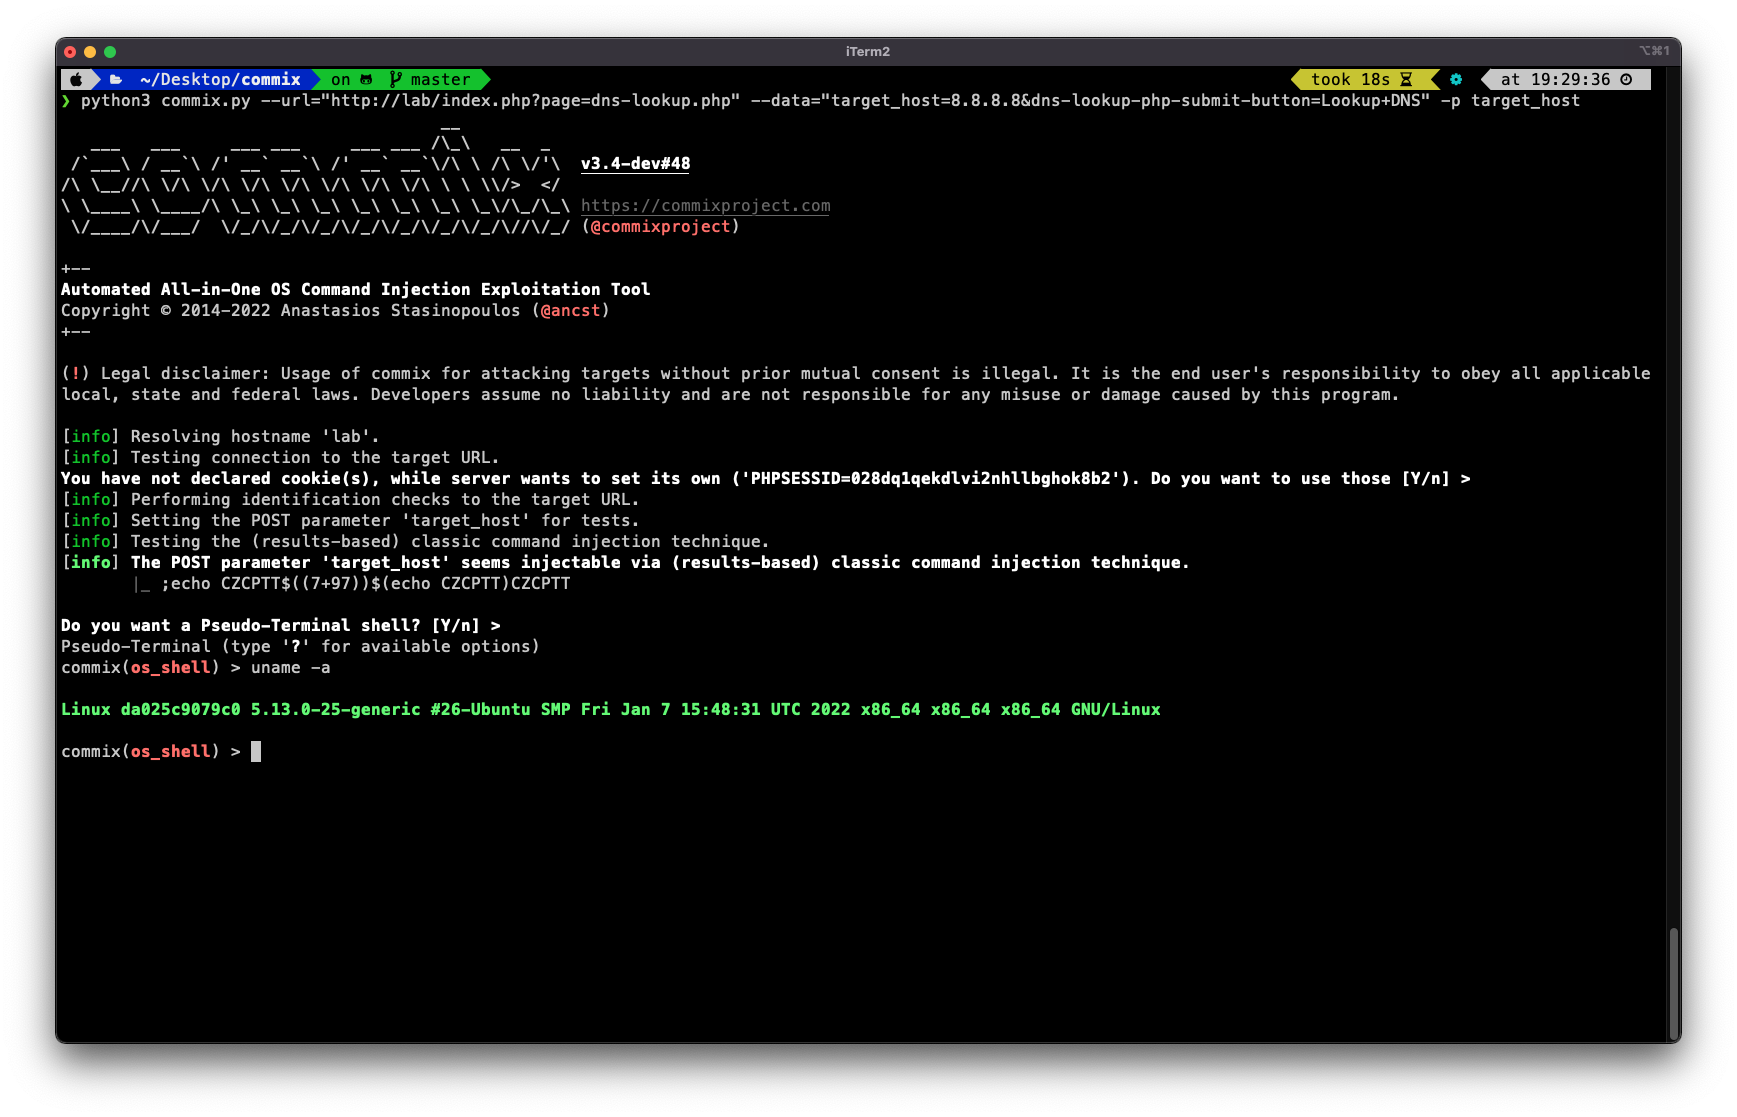Click the @ancst author link
The image size is (1737, 1117).
pos(571,310)
